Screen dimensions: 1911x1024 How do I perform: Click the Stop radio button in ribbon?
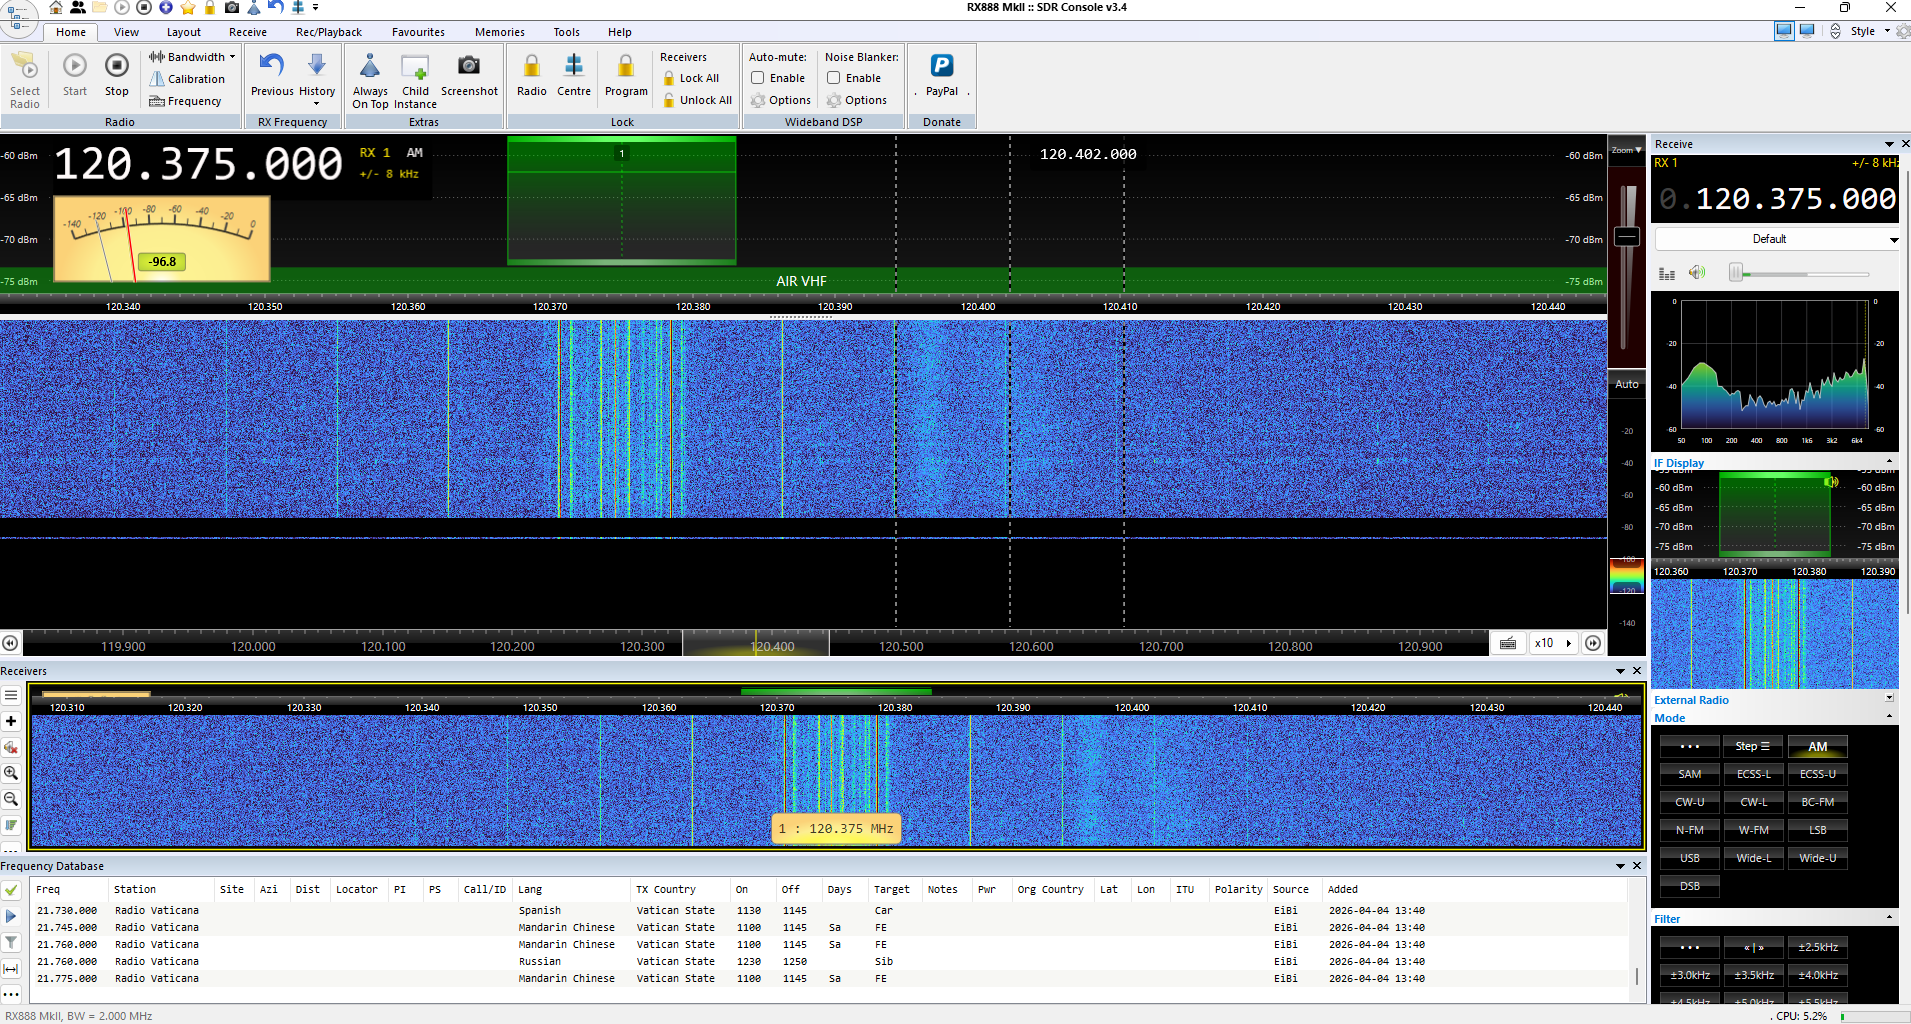click(117, 76)
